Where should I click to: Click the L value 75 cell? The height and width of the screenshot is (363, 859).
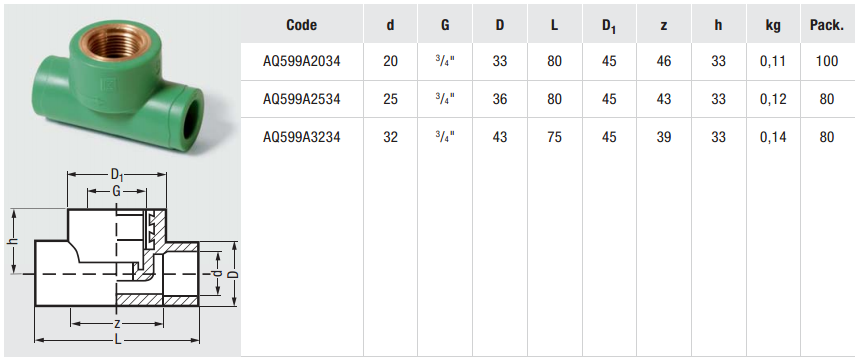pos(554,137)
